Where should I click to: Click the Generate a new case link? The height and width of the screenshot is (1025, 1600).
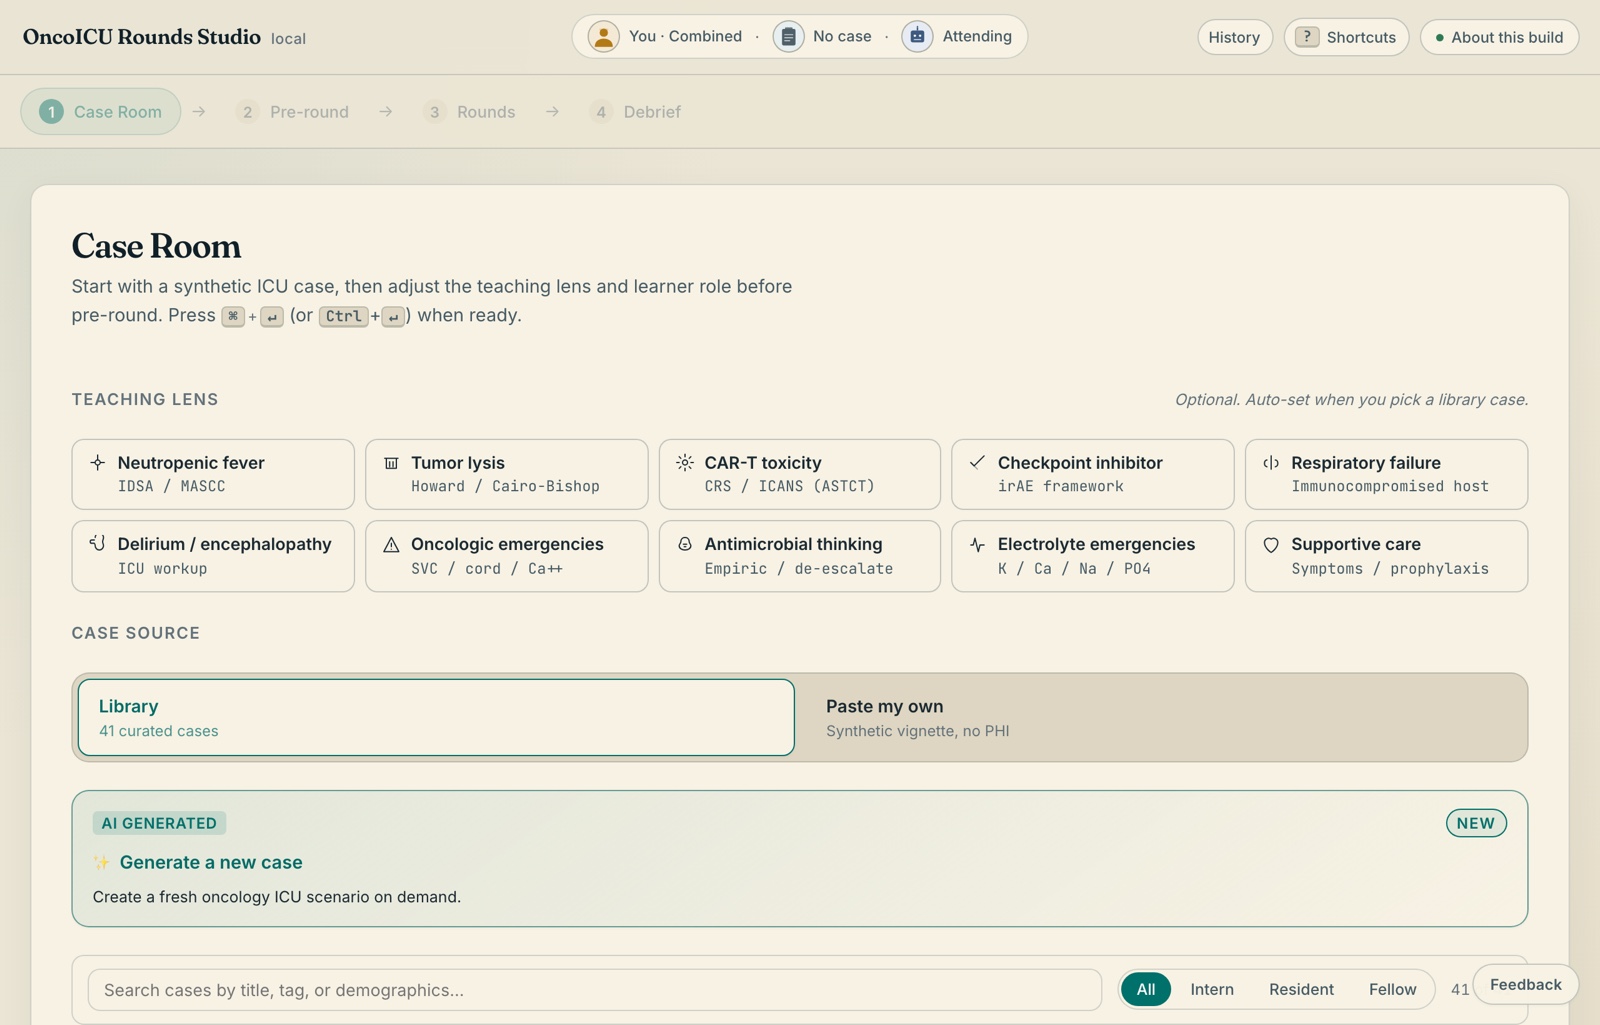click(x=210, y=862)
